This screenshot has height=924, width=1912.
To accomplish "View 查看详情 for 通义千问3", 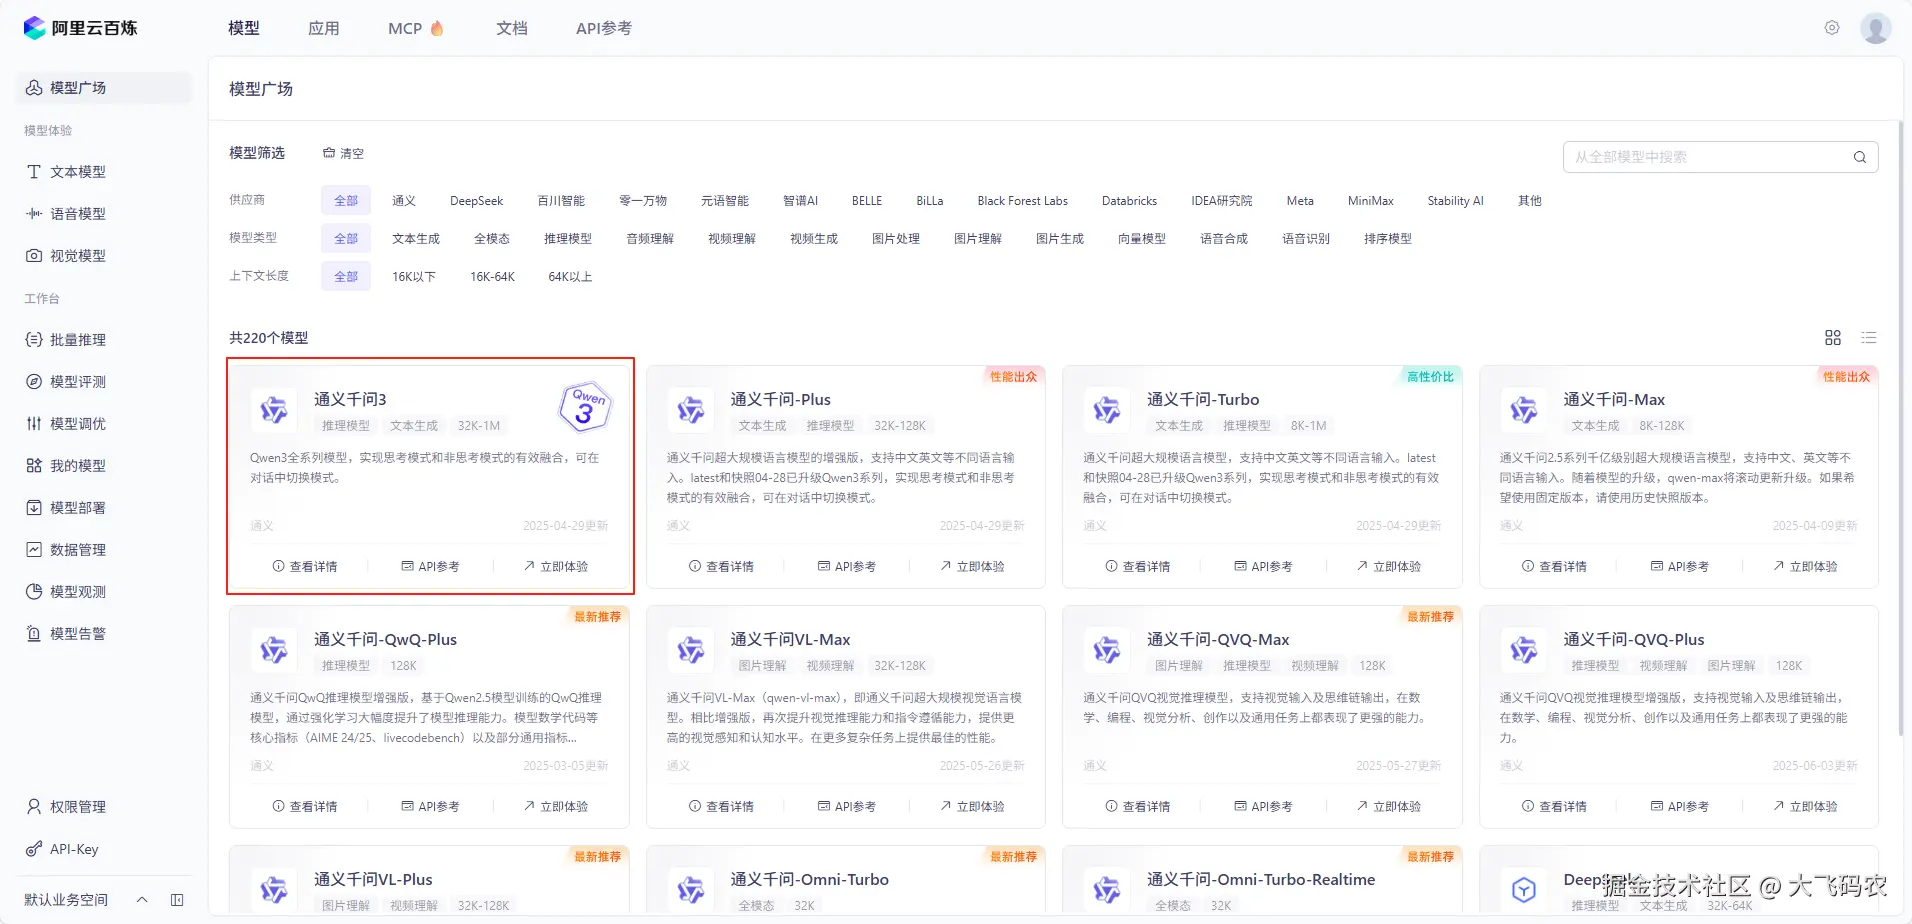I will [305, 567].
